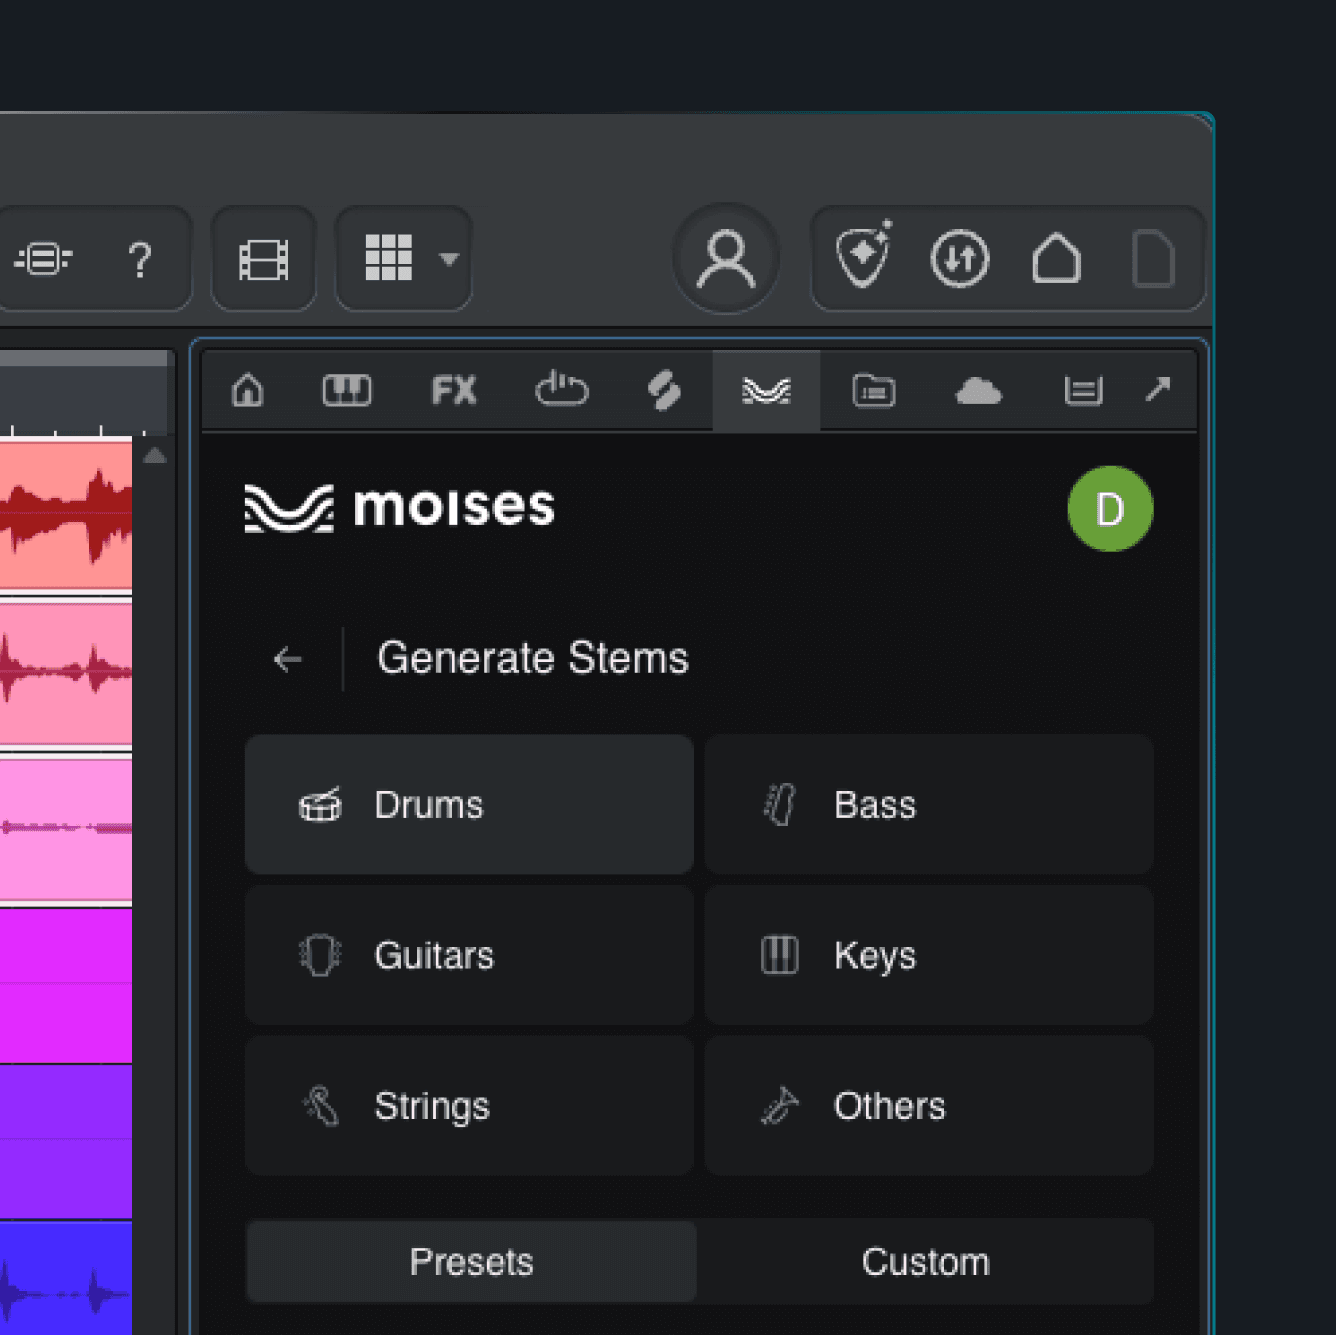Click the toolbar icon left of help
The height and width of the screenshot is (1335, 1336).
point(43,259)
